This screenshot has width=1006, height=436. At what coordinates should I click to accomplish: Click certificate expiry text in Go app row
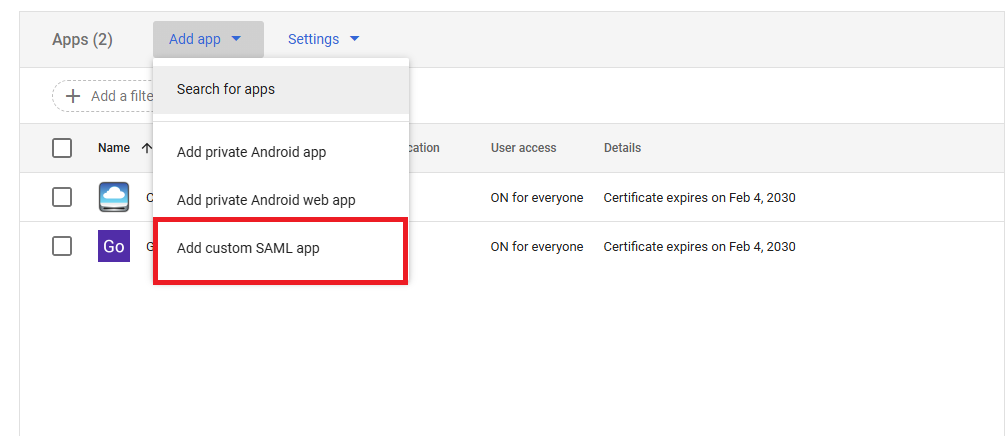coord(699,247)
